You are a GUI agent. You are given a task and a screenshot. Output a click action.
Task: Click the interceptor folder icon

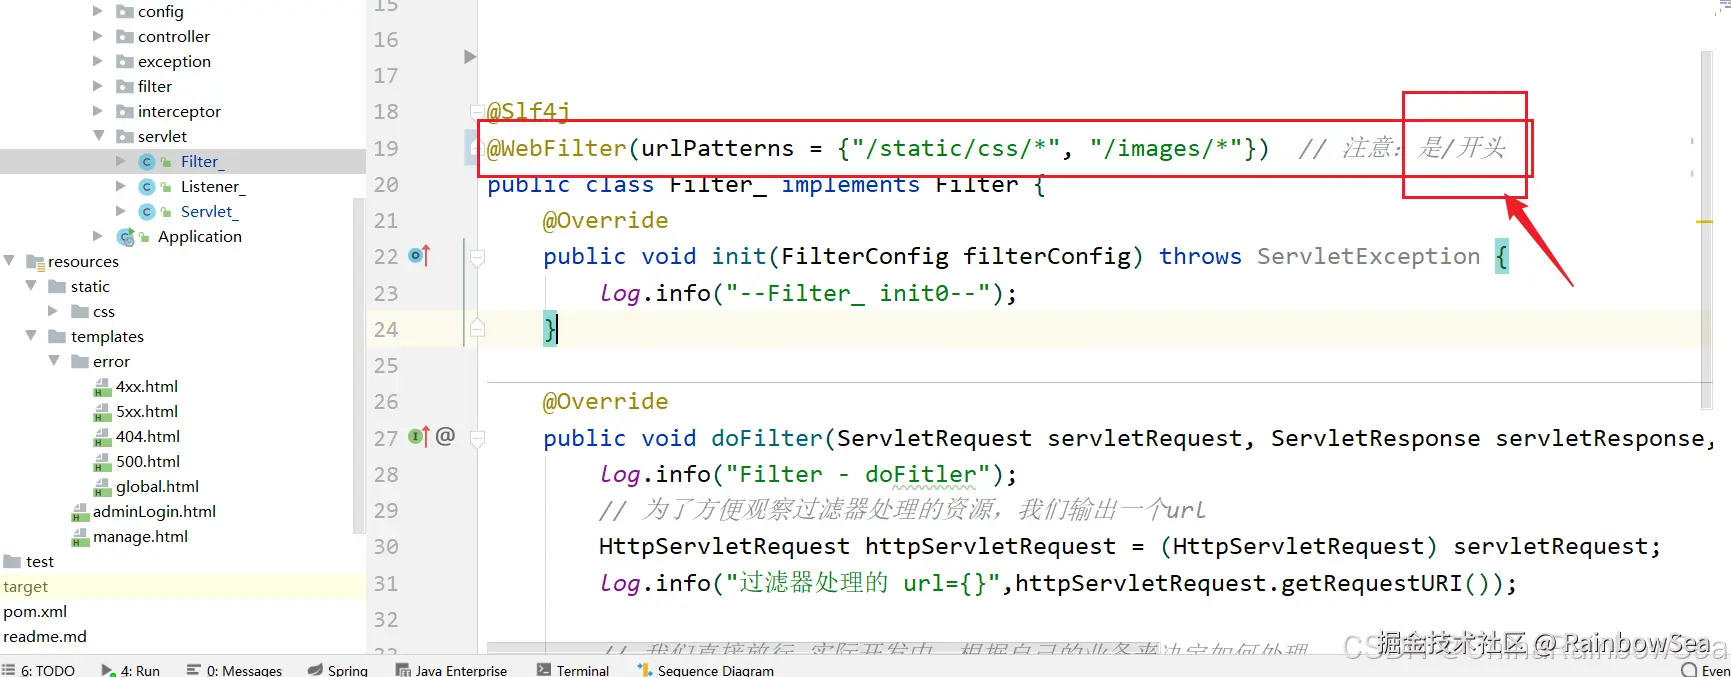pos(124,111)
